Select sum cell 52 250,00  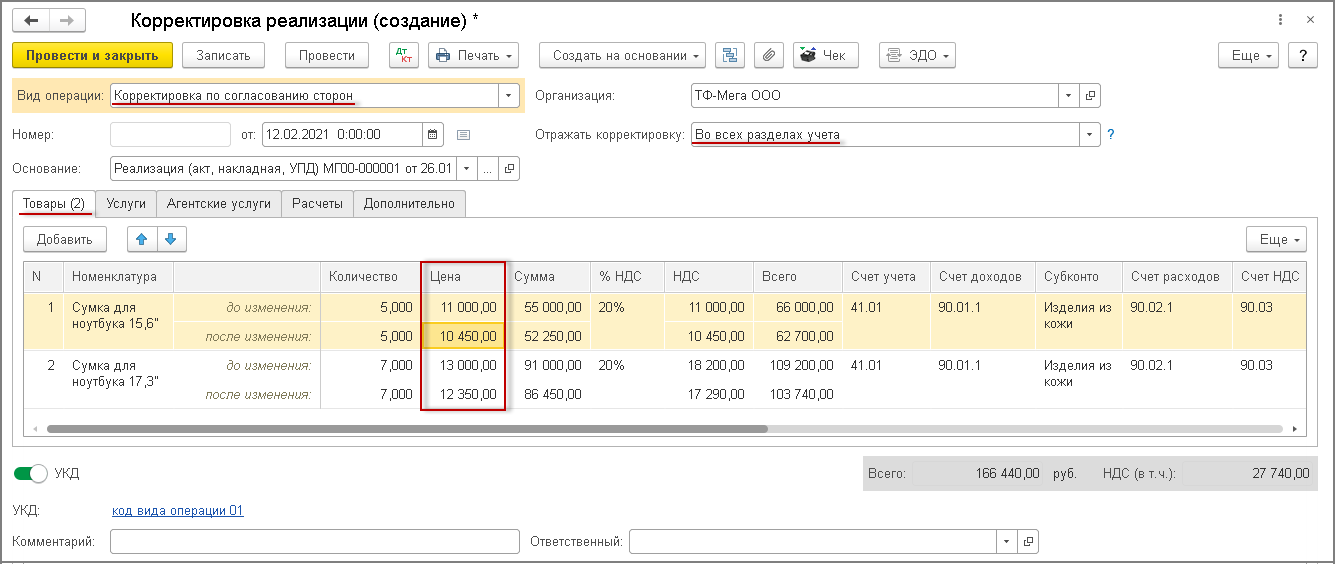coord(548,336)
